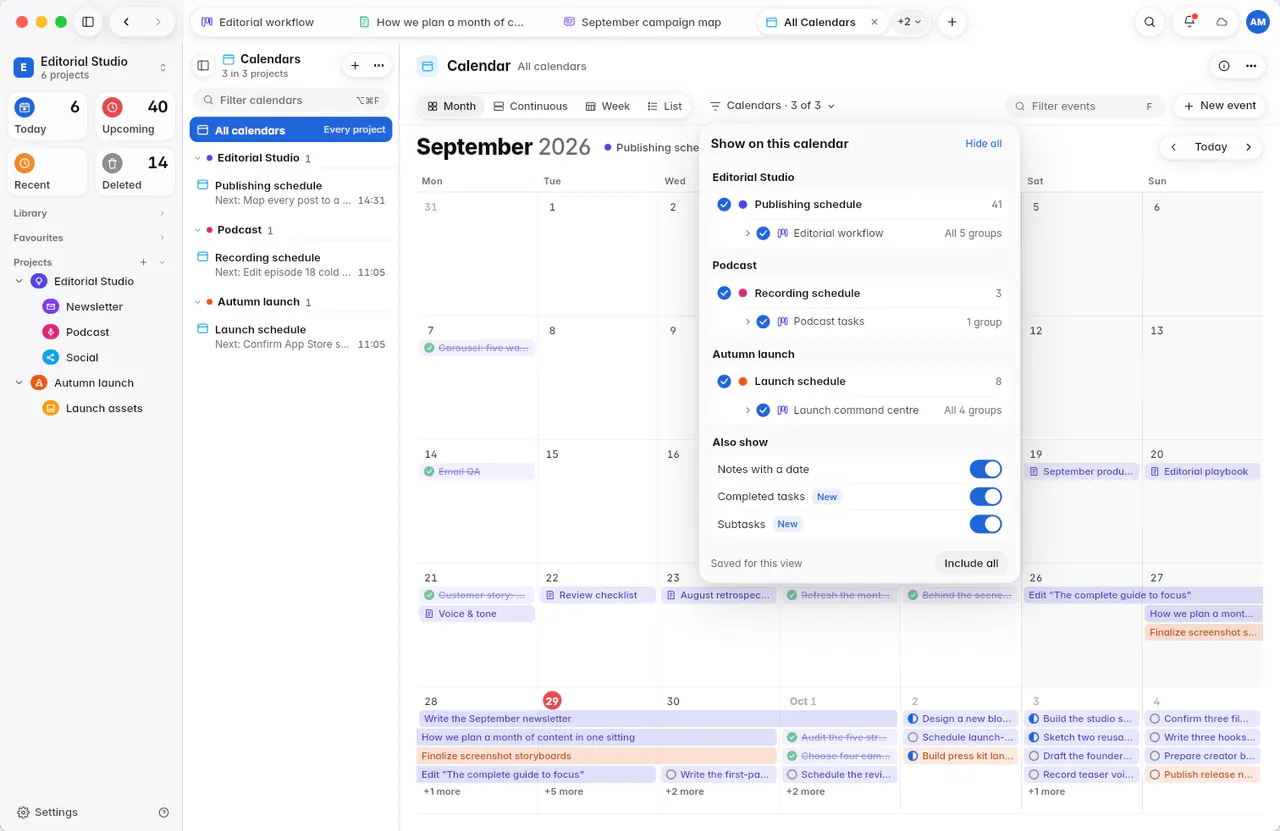
Task: Open calendar header more options ellipsis
Action: tap(1251, 66)
